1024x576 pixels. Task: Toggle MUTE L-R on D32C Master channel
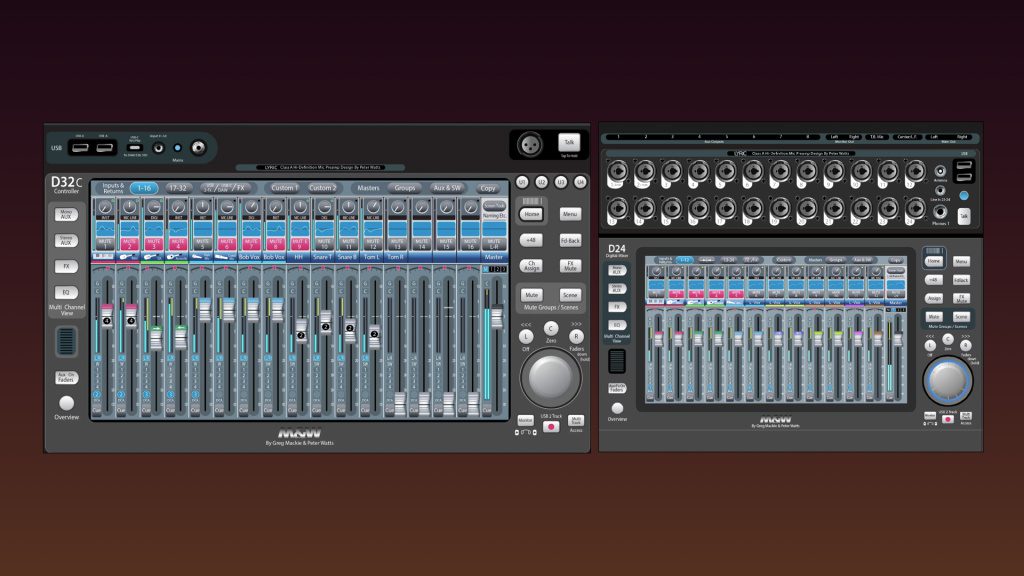click(x=494, y=244)
